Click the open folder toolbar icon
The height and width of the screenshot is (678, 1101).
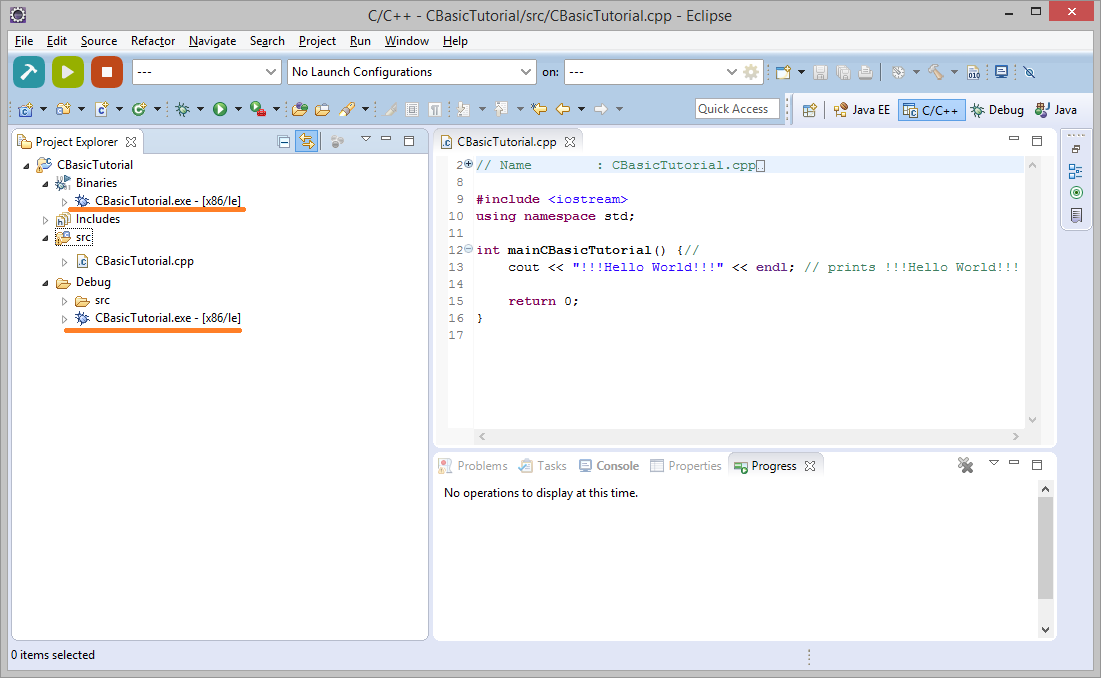(x=322, y=109)
